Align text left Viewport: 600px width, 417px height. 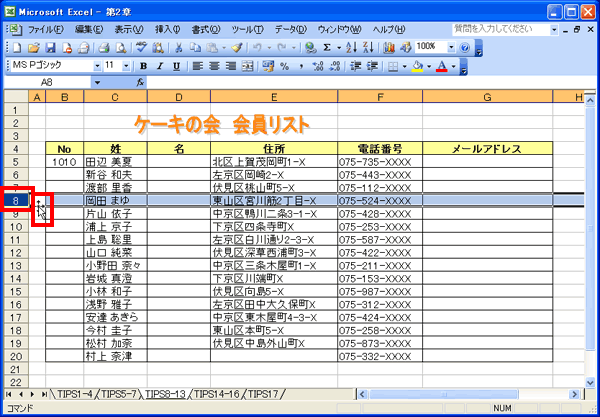click(x=197, y=67)
